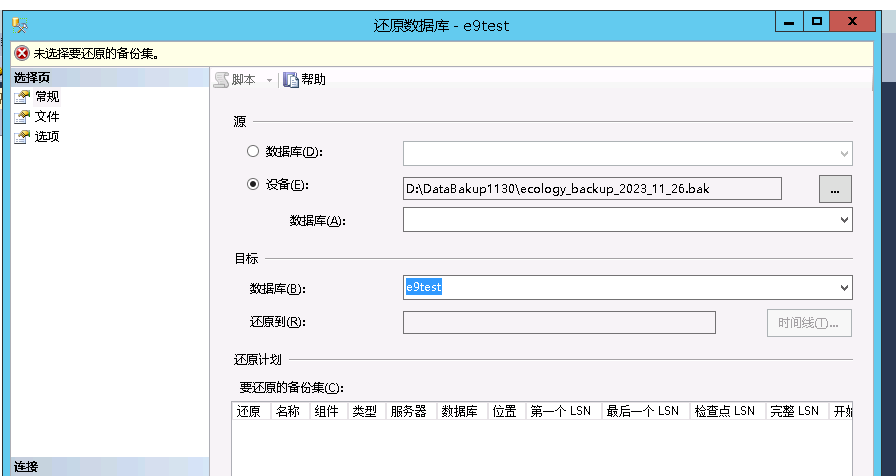The image size is (896, 476).
Task: Maximize the 还原数据库 window
Action: click(817, 22)
